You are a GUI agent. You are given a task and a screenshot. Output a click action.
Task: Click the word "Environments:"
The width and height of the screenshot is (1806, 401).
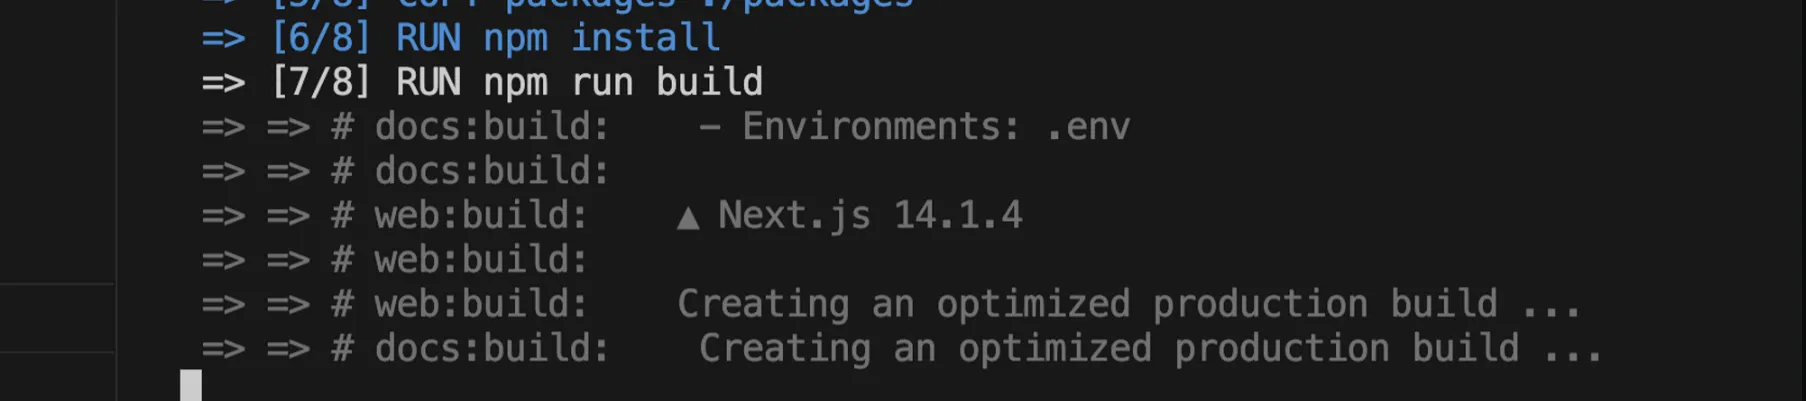880,127
